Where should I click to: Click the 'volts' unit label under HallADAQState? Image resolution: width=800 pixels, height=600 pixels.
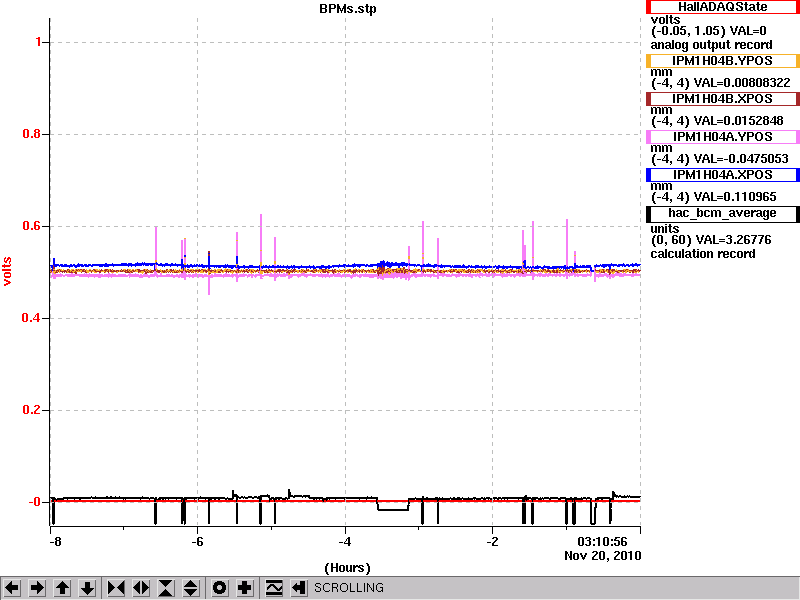(x=665, y=19)
